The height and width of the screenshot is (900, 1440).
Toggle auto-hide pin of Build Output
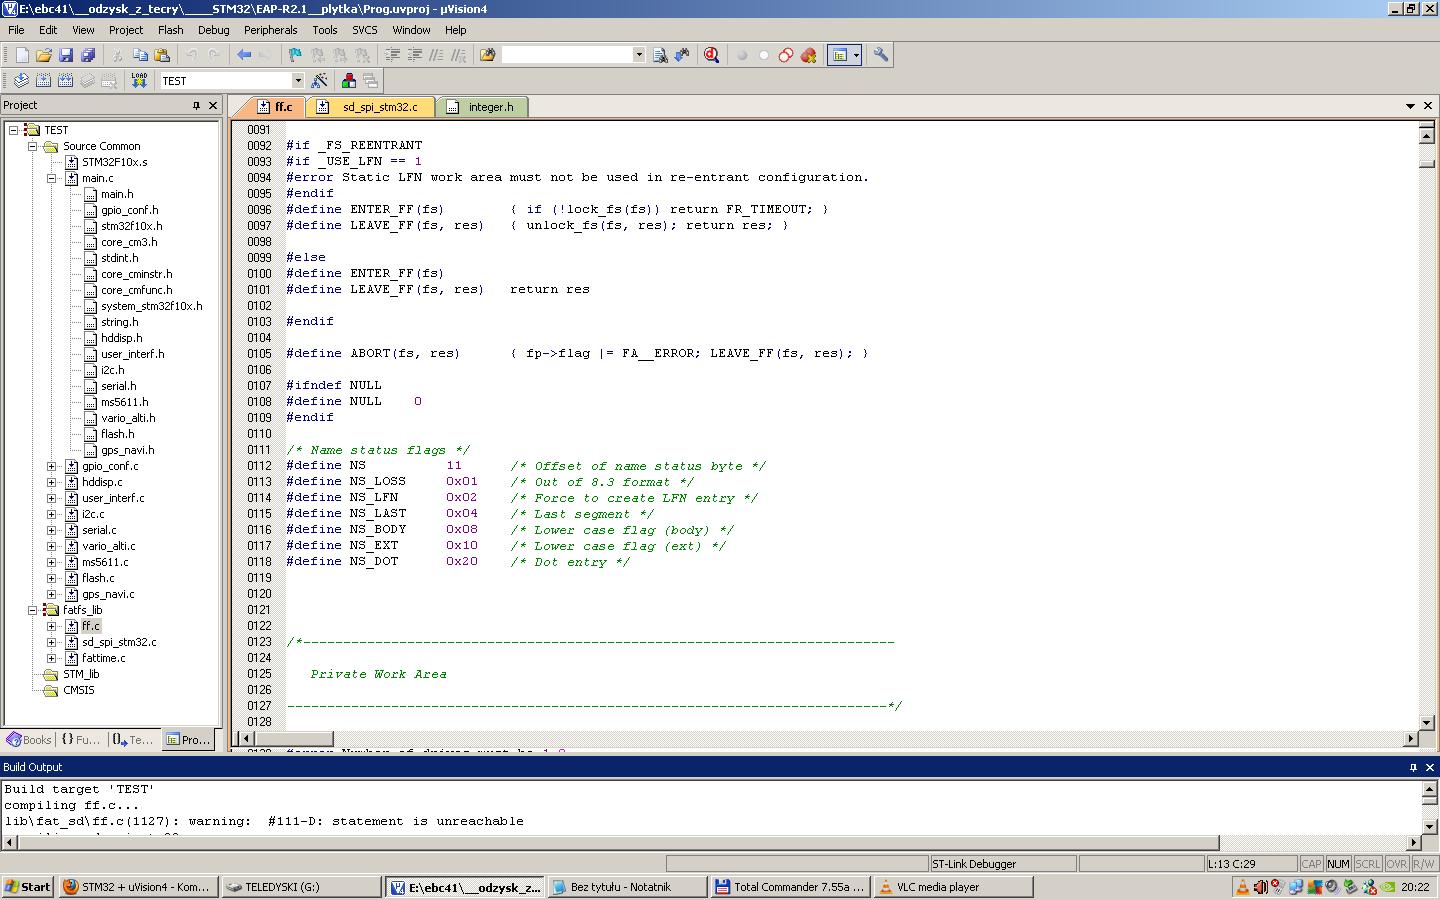[x=1413, y=767]
